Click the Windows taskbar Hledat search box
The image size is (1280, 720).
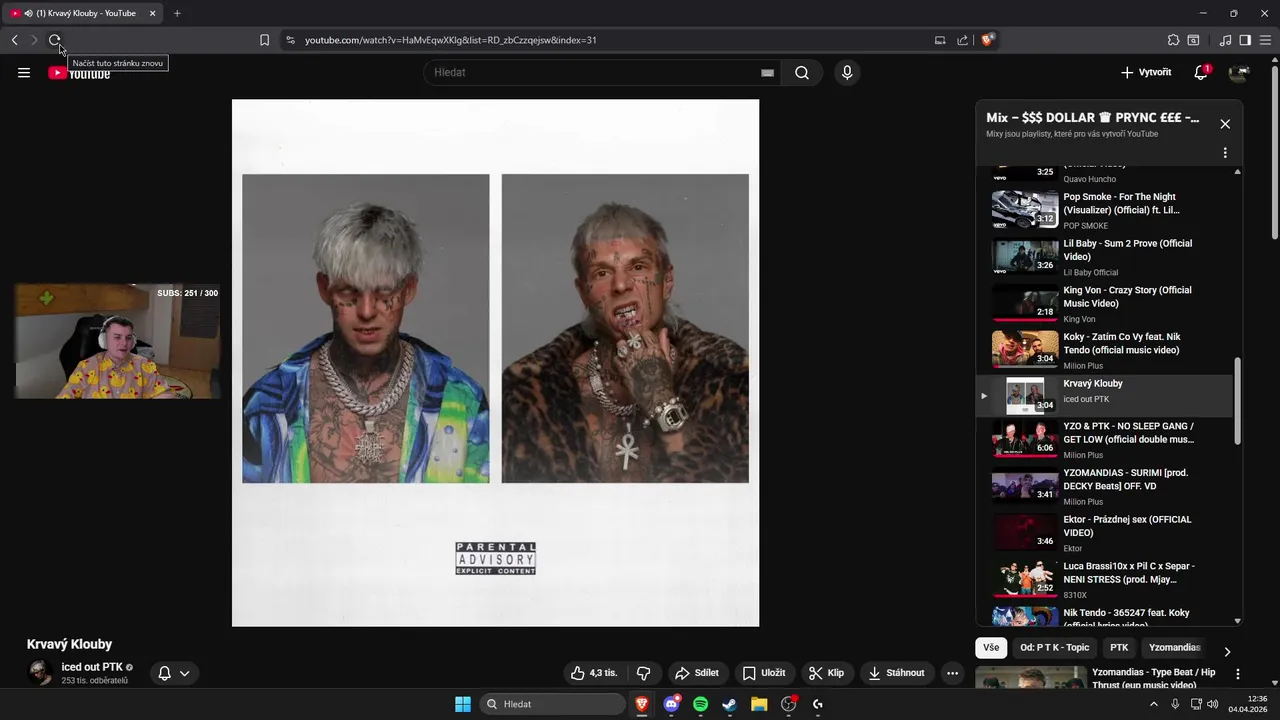click(x=552, y=704)
